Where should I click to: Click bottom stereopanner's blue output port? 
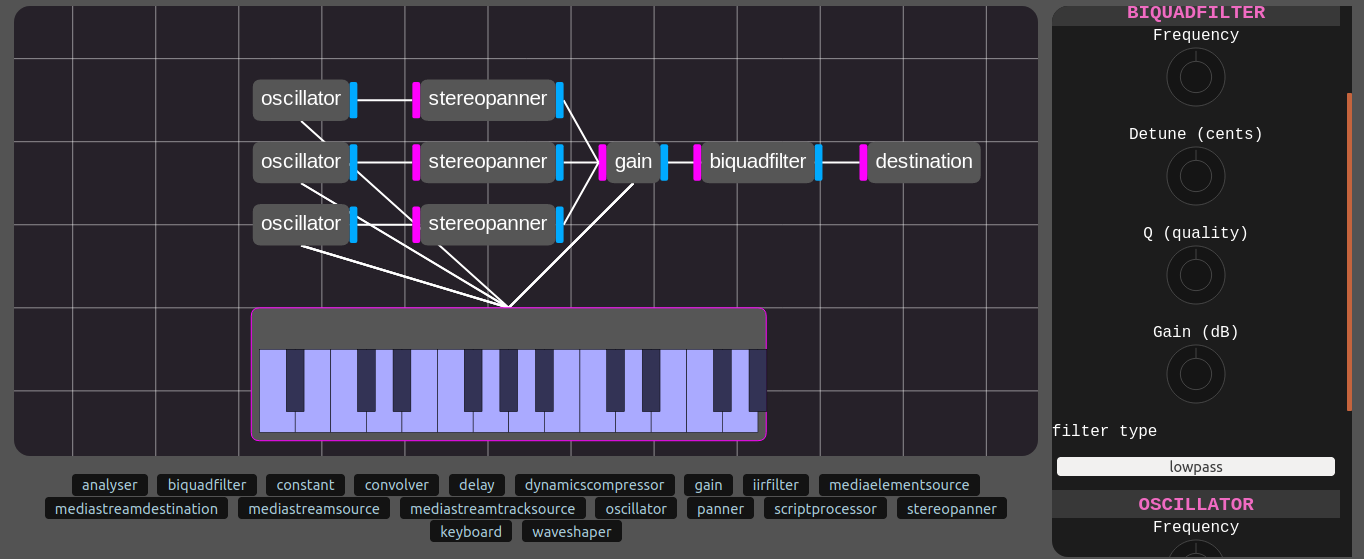[x=560, y=224]
